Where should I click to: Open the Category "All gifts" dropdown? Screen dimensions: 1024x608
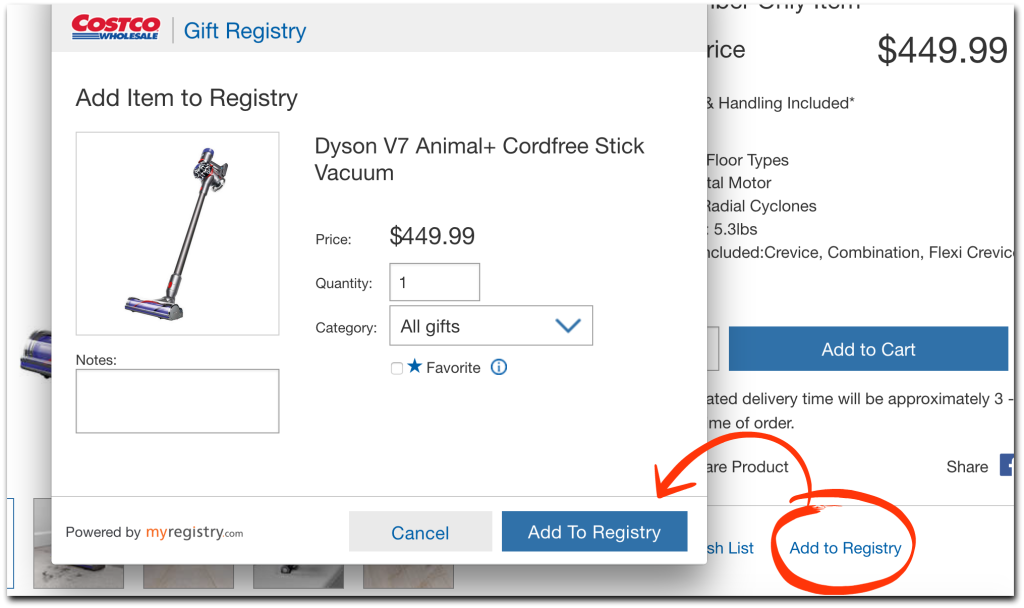pos(491,326)
